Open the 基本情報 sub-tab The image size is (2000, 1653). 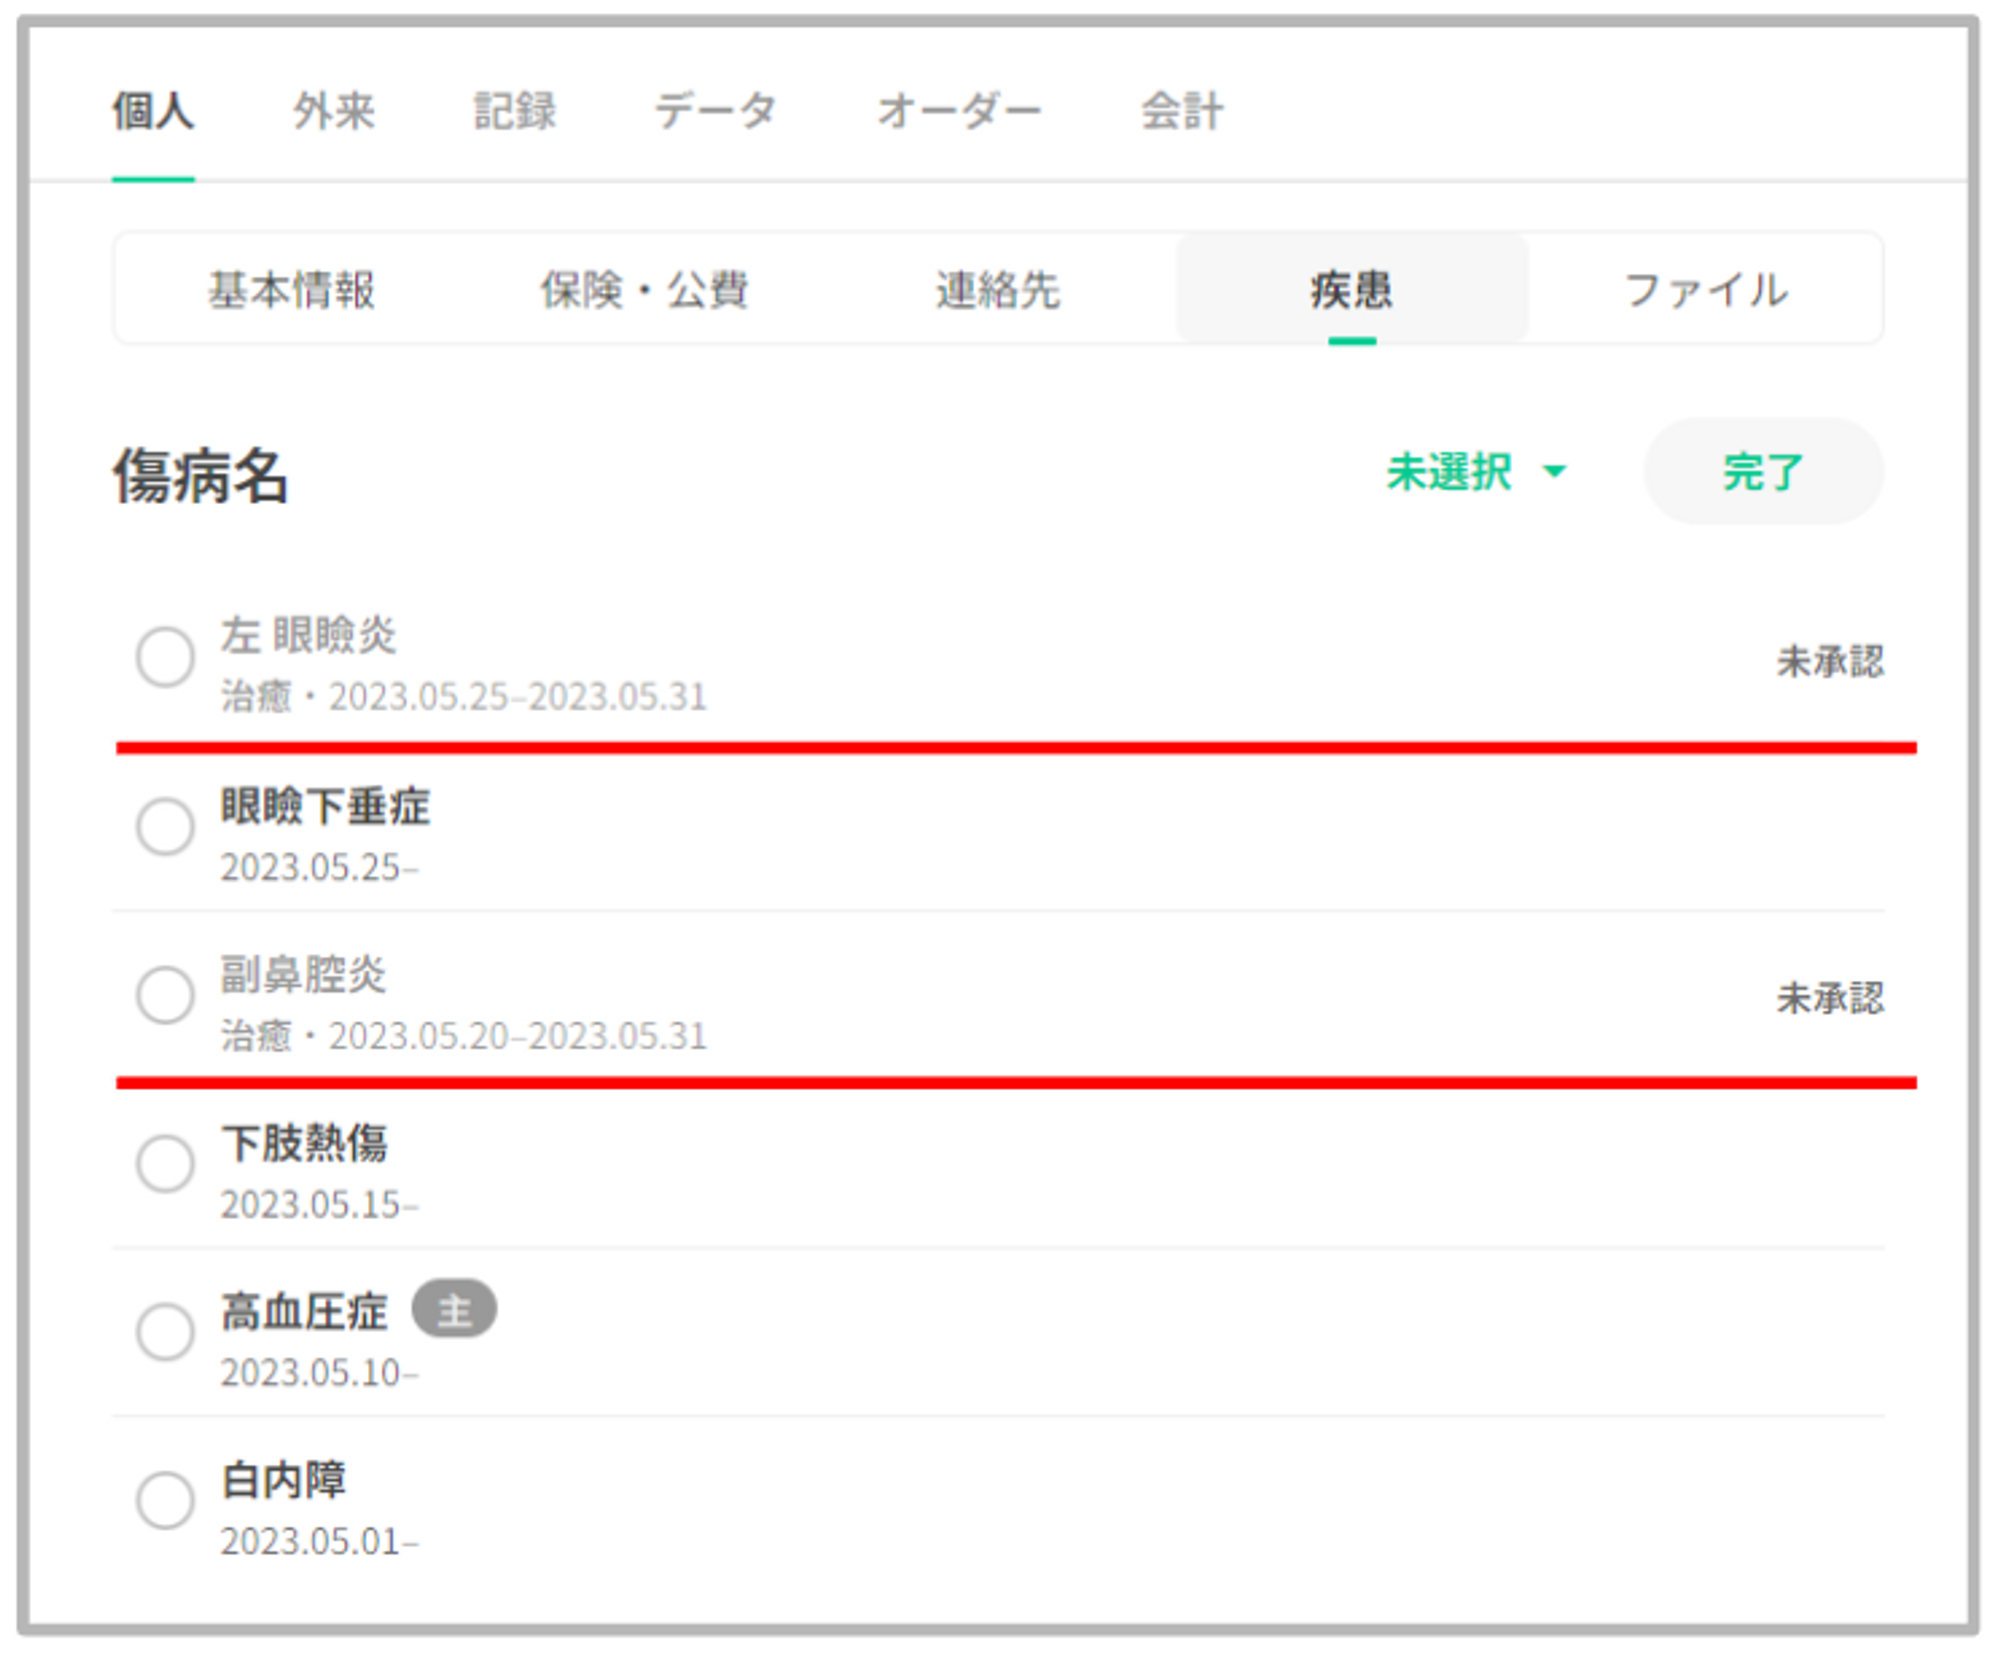291,290
